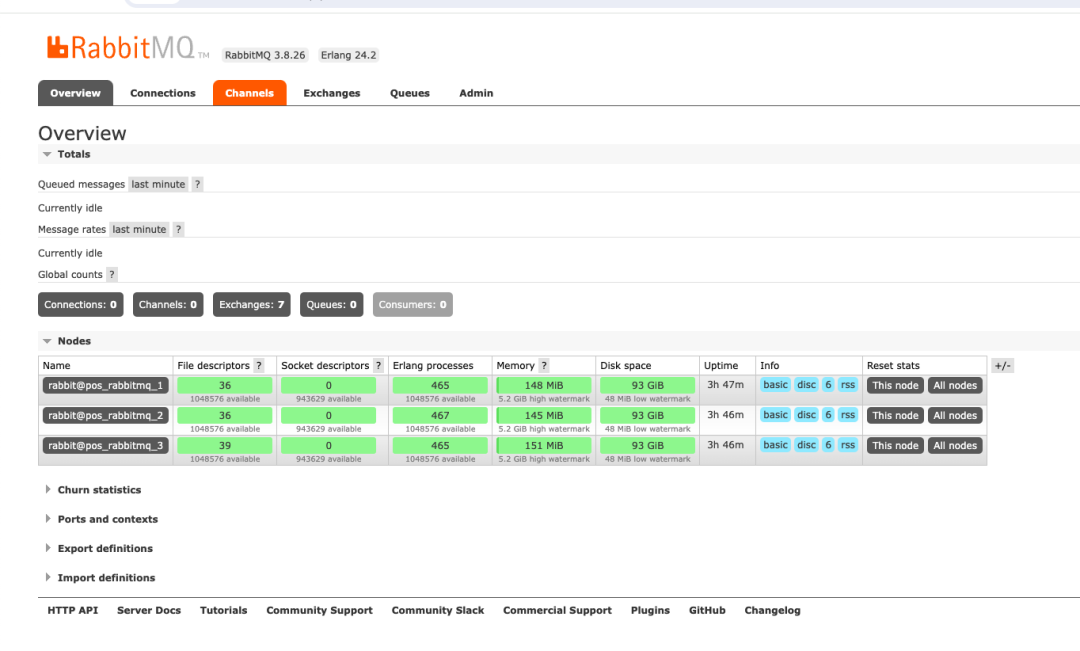This screenshot has height=651, width=1080.
Task: Open Server Docs footer link
Action: click(x=149, y=610)
